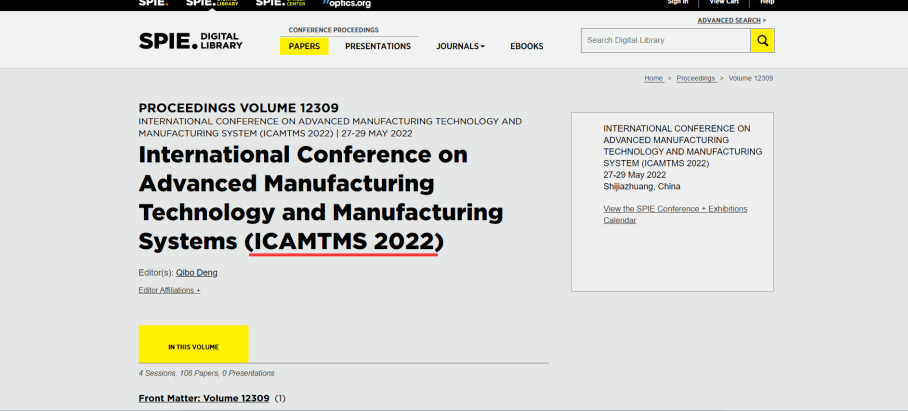Expand Editor Affiliations
This screenshot has height=411, width=908.
169,290
